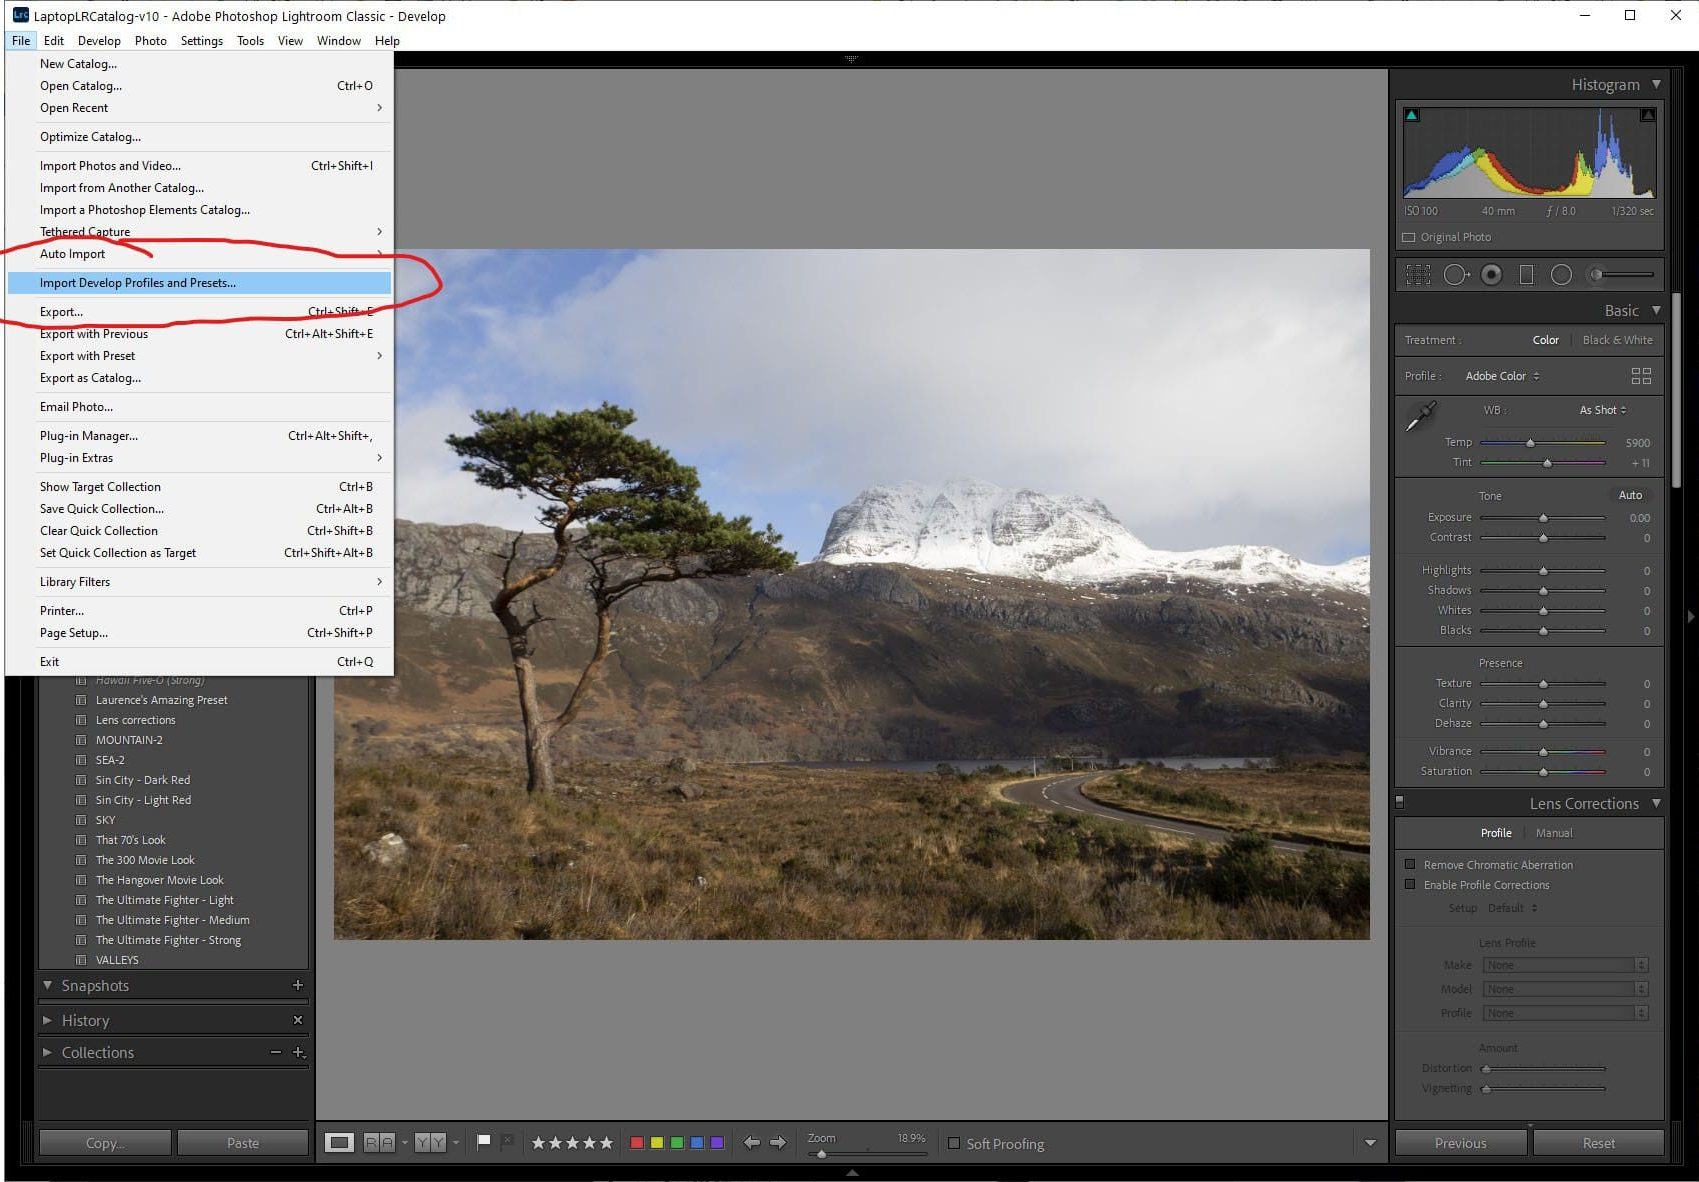Open the Spot Removal tool

point(1455,274)
